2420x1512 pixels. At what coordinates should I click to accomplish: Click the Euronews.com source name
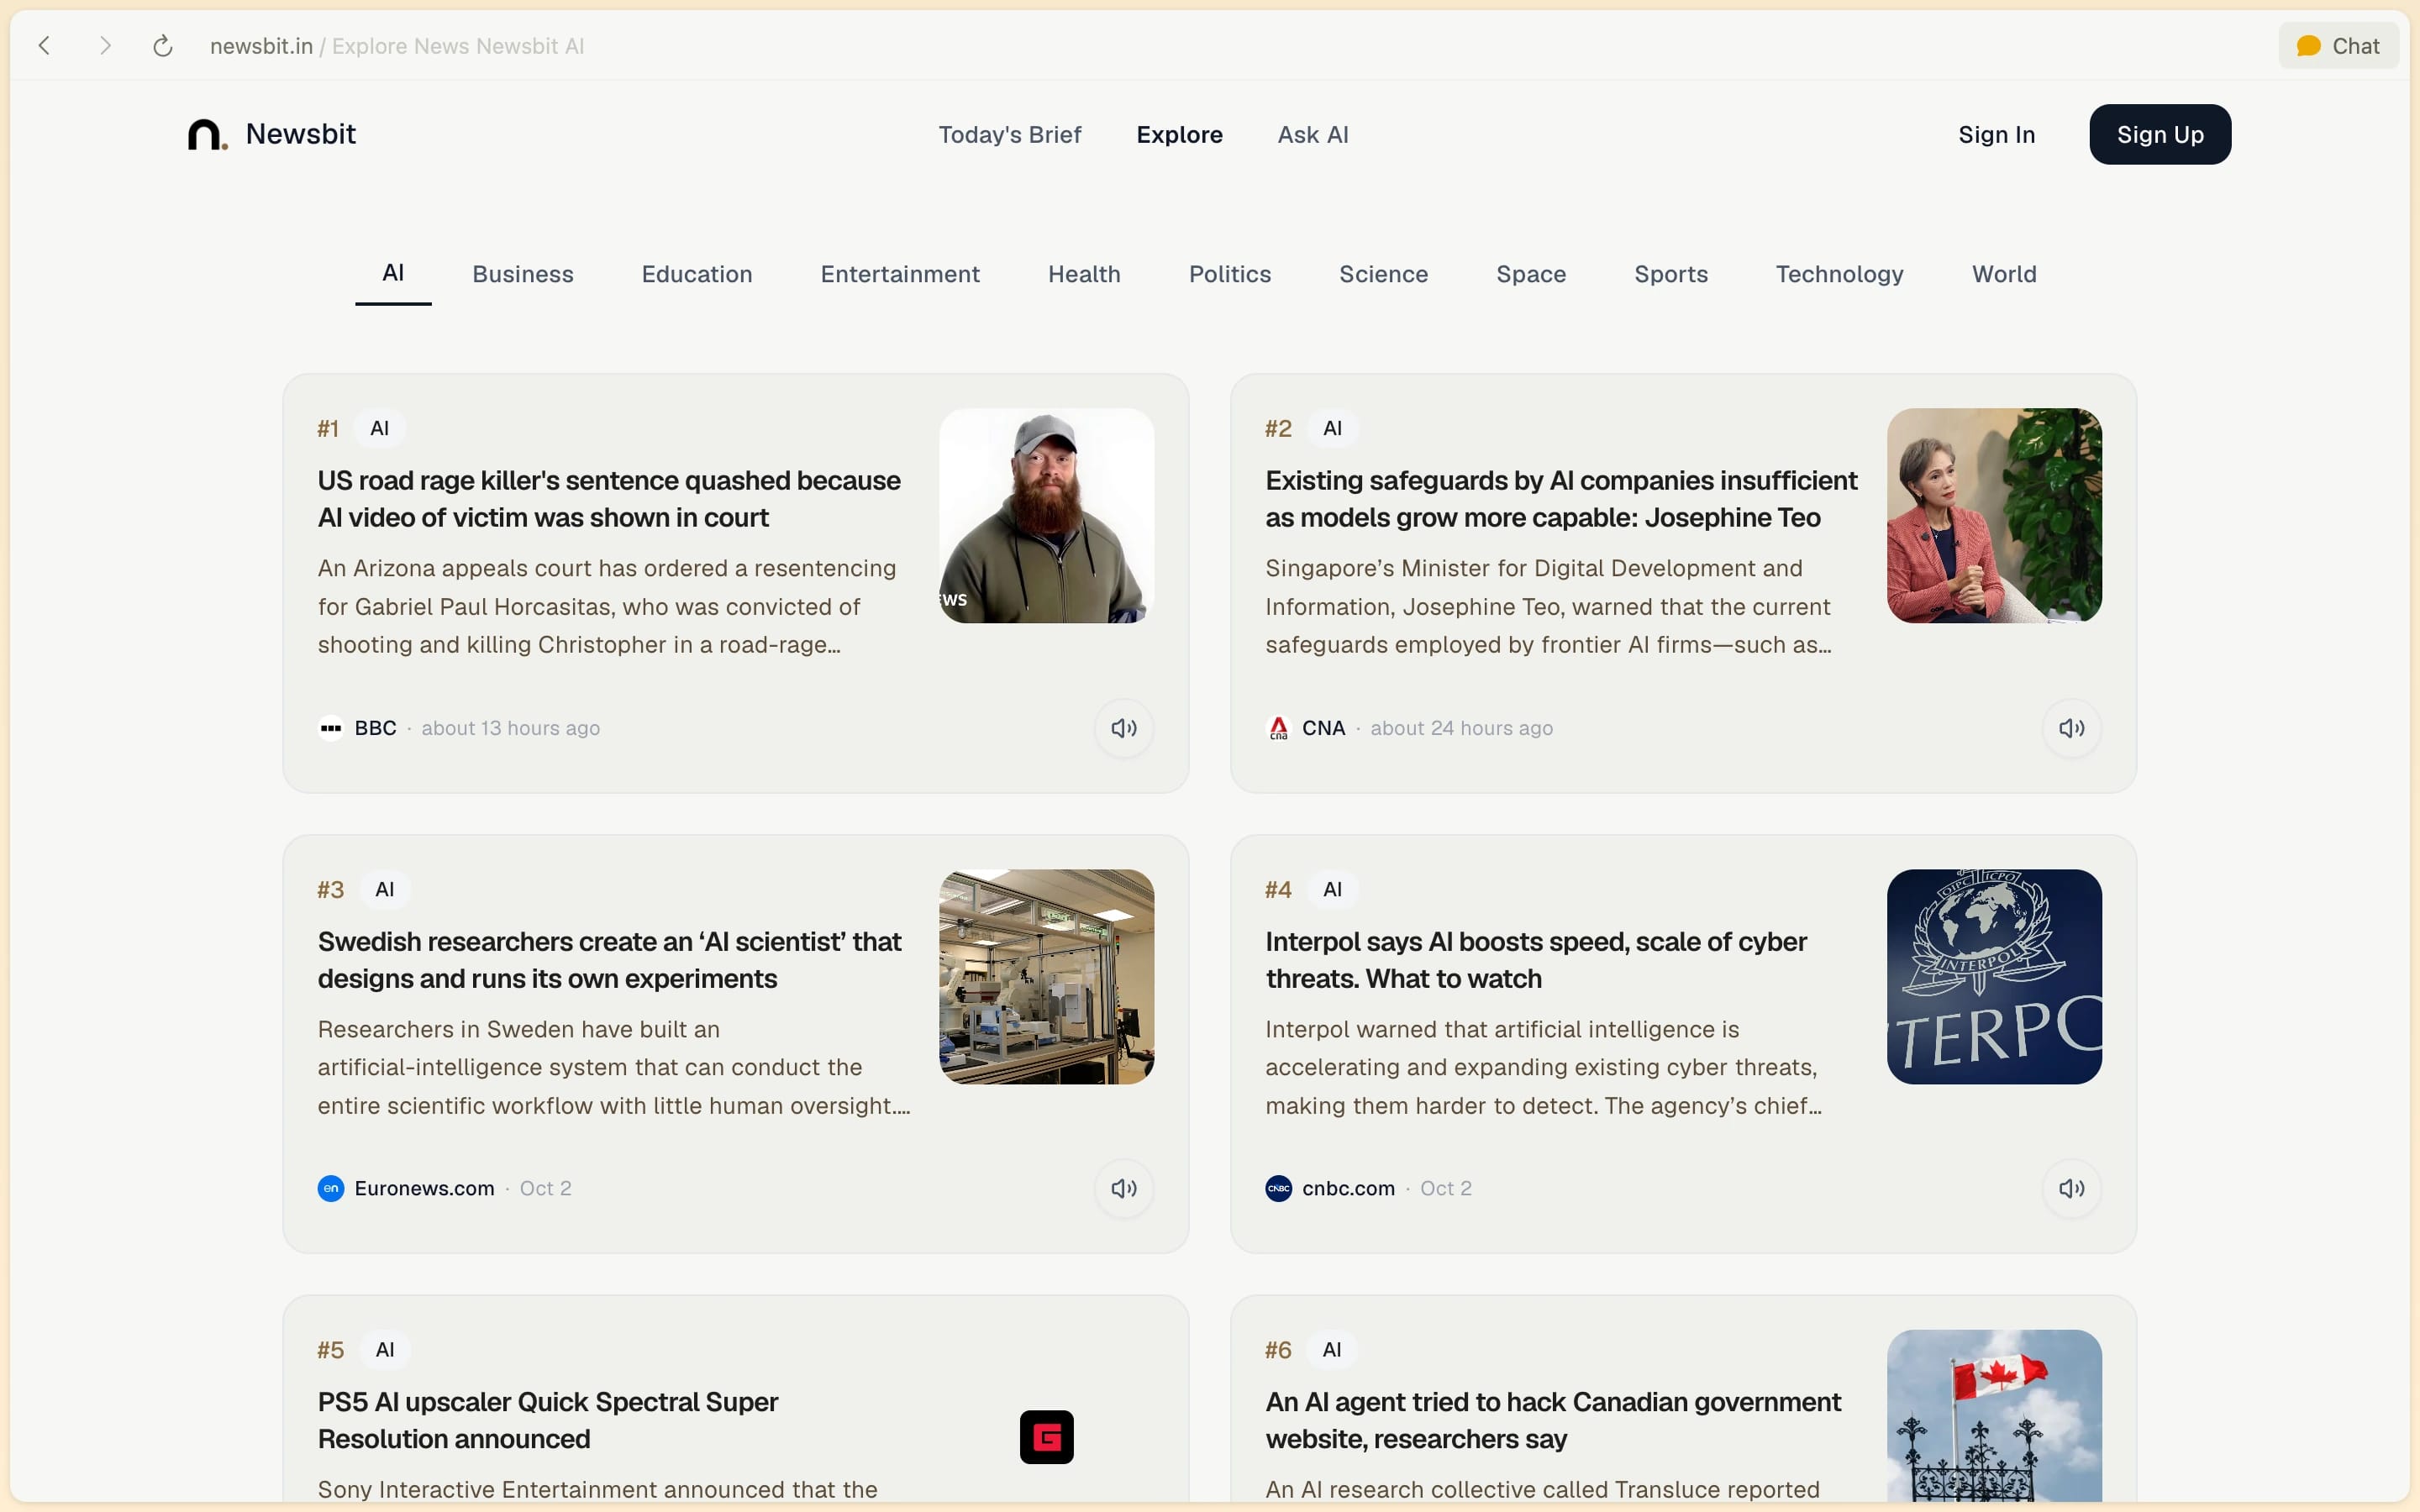424,1188
